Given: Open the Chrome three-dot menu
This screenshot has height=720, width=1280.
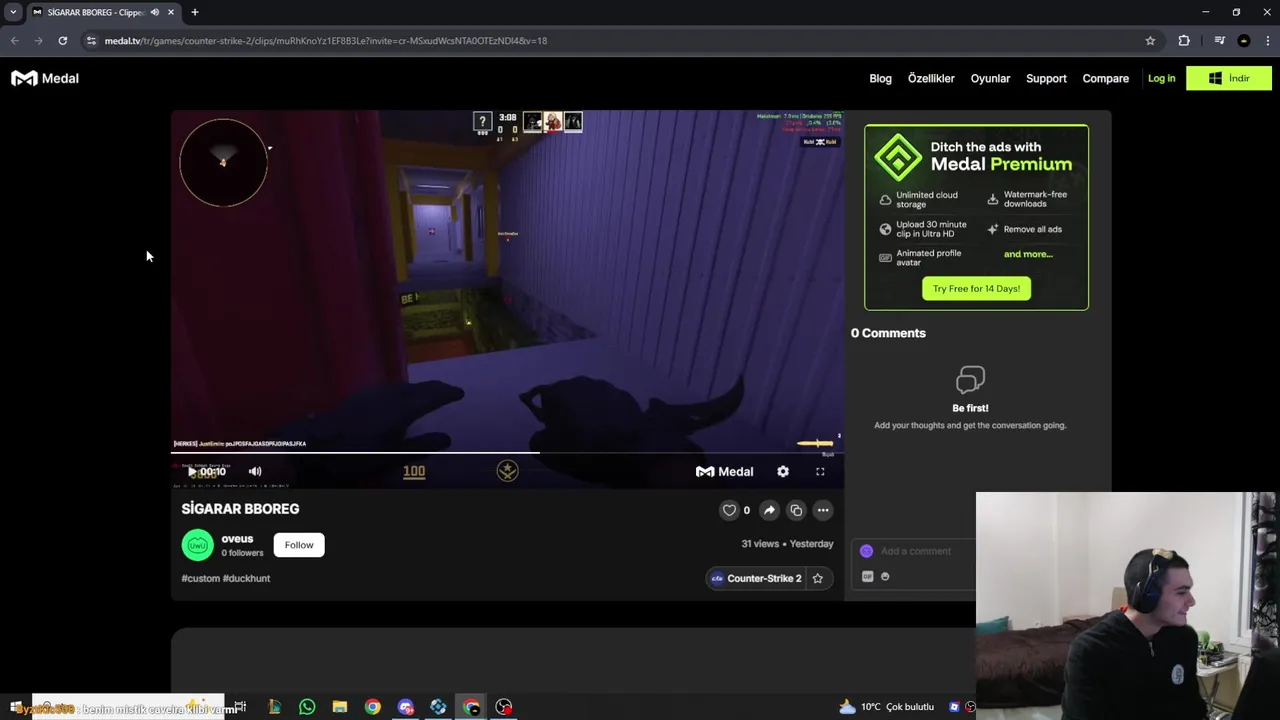Looking at the screenshot, I should pyautogui.click(x=1267, y=41).
